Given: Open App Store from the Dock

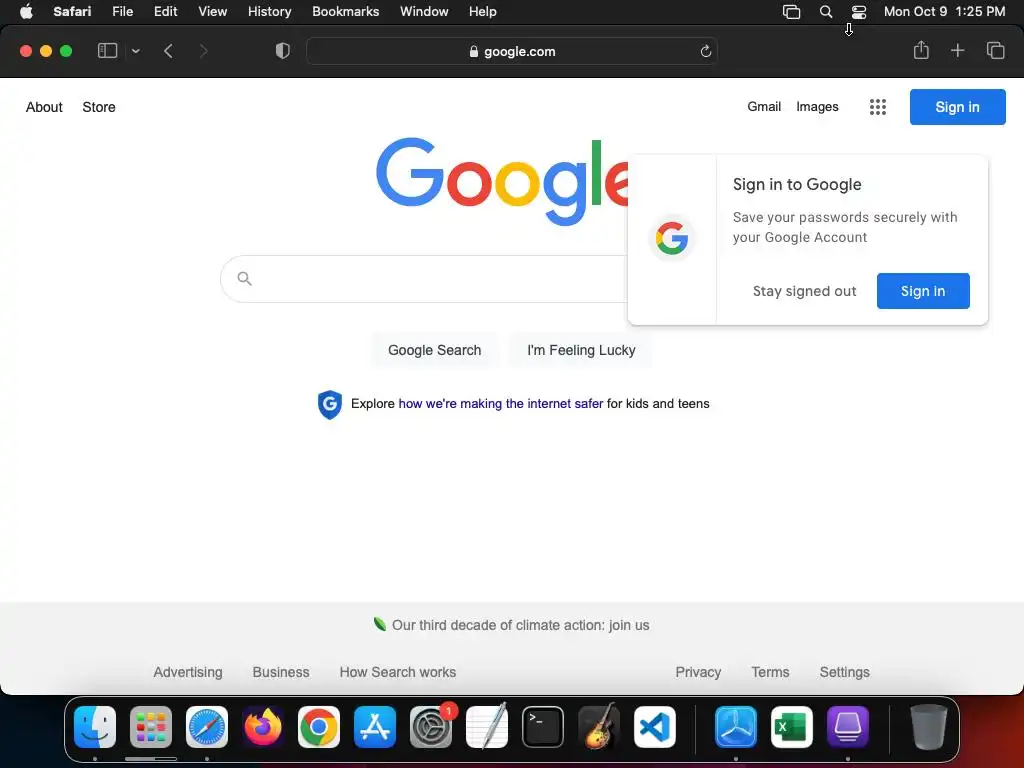Looking at the screenshot, I should point(375,727).
